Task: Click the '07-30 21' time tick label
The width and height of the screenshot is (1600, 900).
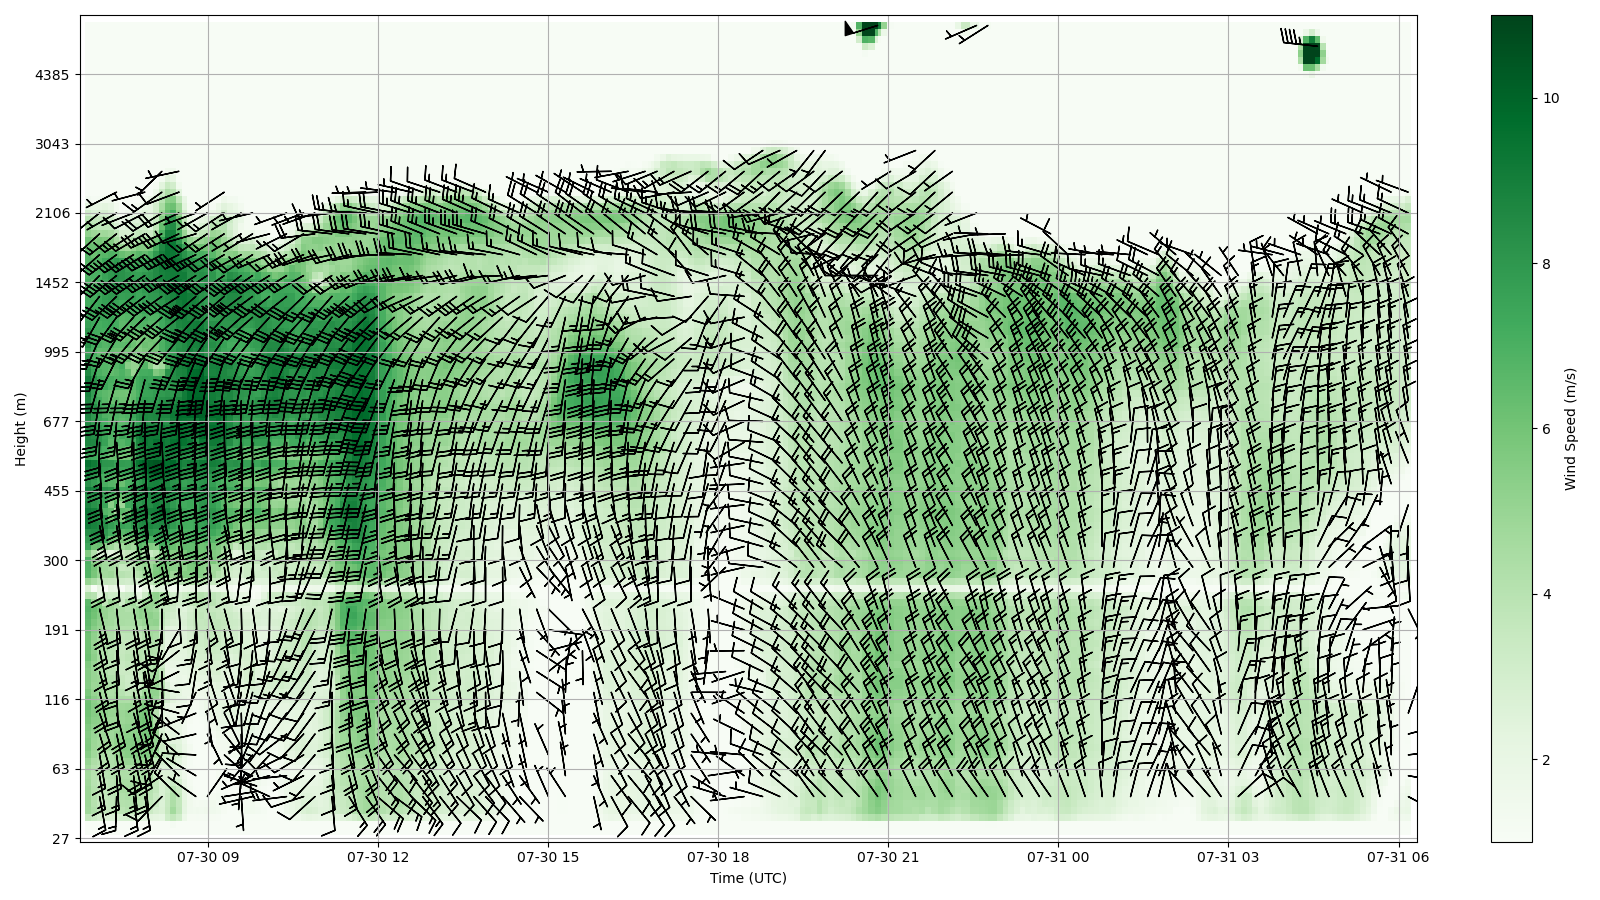Action: (888, 857)
